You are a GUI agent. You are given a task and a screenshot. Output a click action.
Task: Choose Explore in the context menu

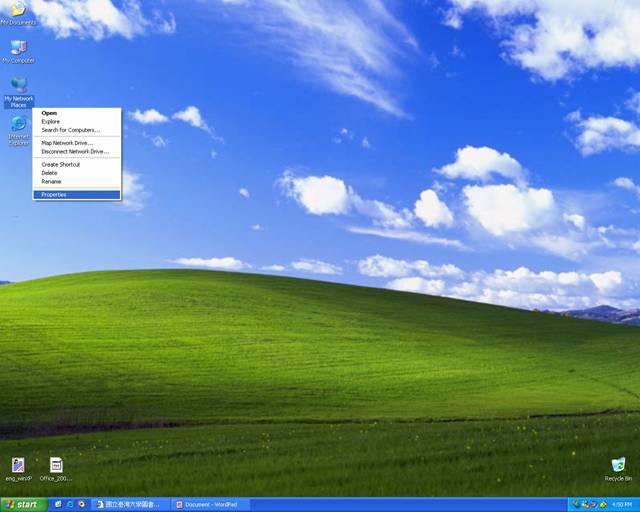click(x=77, y=122)
